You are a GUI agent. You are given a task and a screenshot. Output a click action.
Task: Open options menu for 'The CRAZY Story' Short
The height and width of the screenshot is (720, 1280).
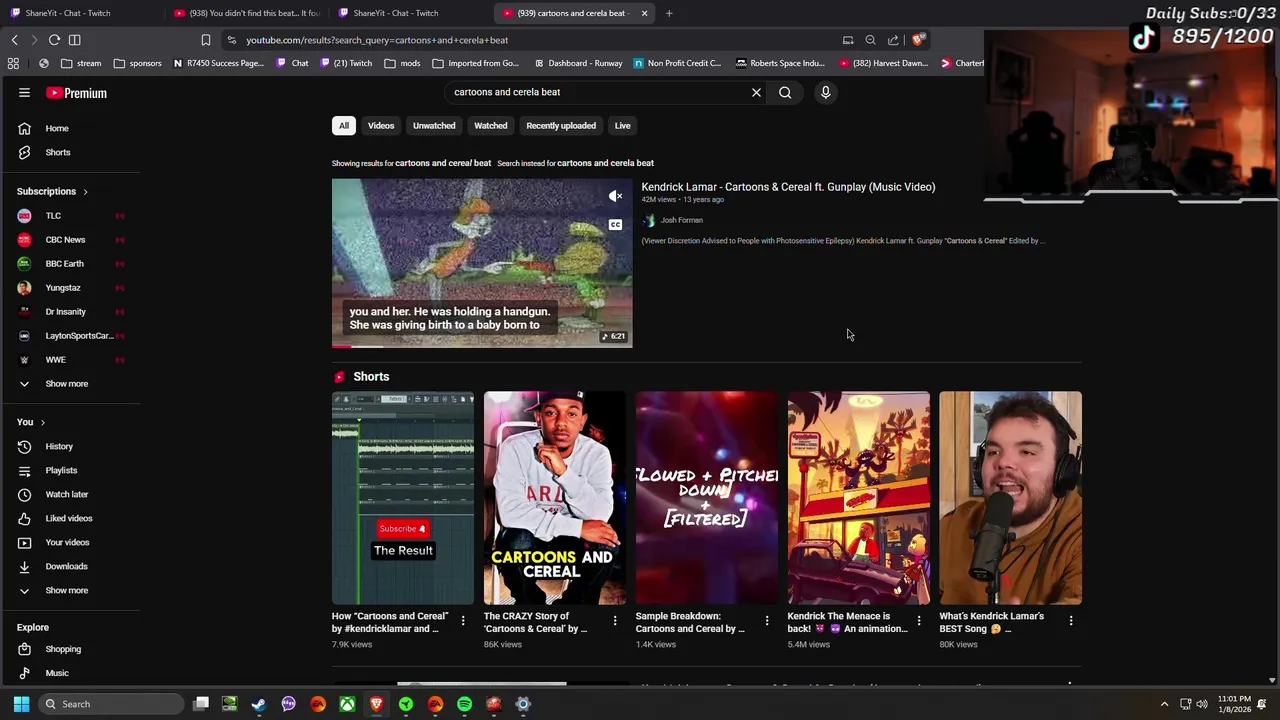(x=614, y=621)
